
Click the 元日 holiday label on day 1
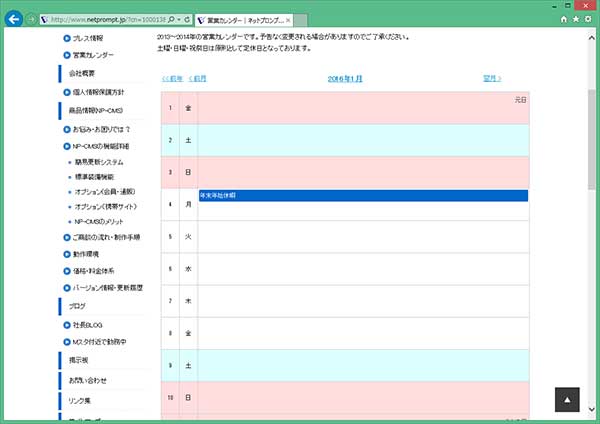[x=520, y=100]
